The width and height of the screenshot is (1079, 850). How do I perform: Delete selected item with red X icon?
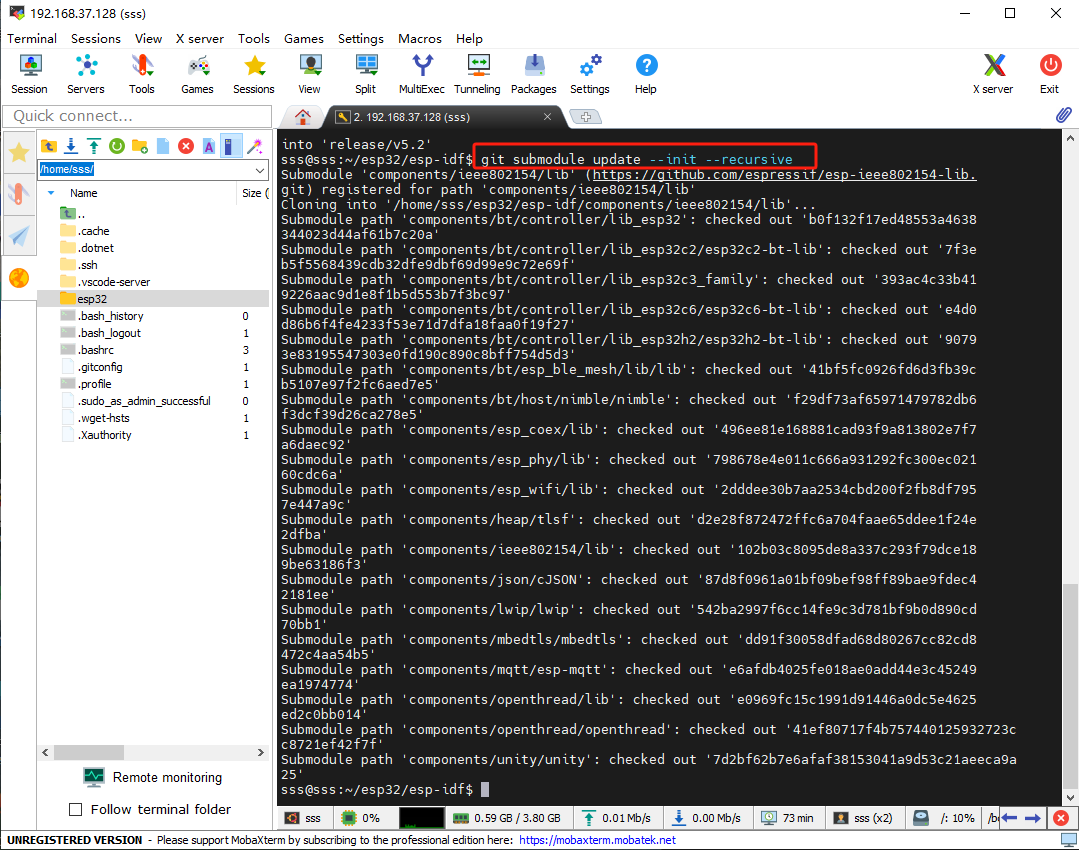tap(186, 146)
